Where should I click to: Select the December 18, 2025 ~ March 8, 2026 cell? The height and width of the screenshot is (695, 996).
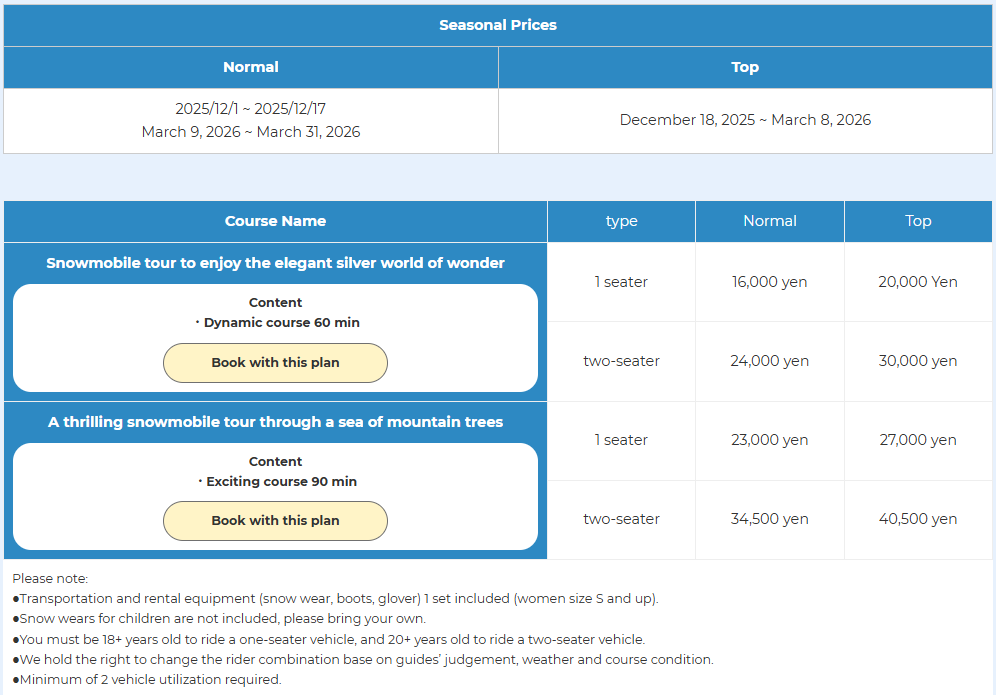pos(745,120)
